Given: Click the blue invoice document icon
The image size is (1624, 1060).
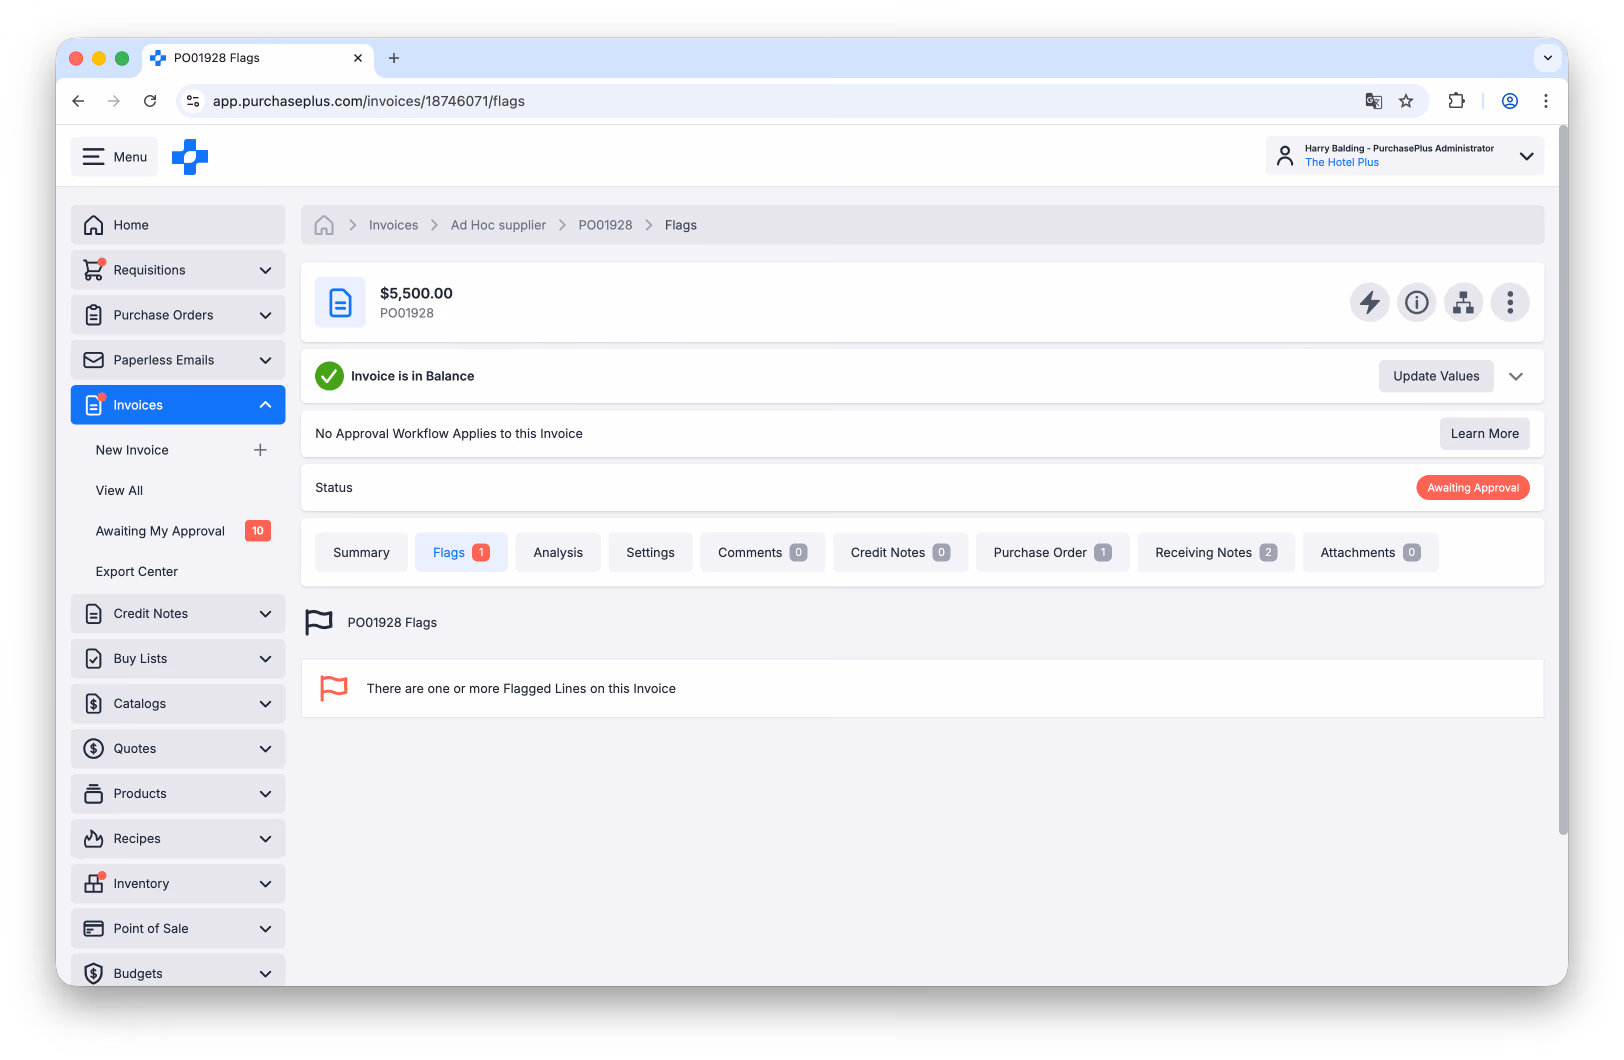Looking at the screenshot, I should point(340,302).
